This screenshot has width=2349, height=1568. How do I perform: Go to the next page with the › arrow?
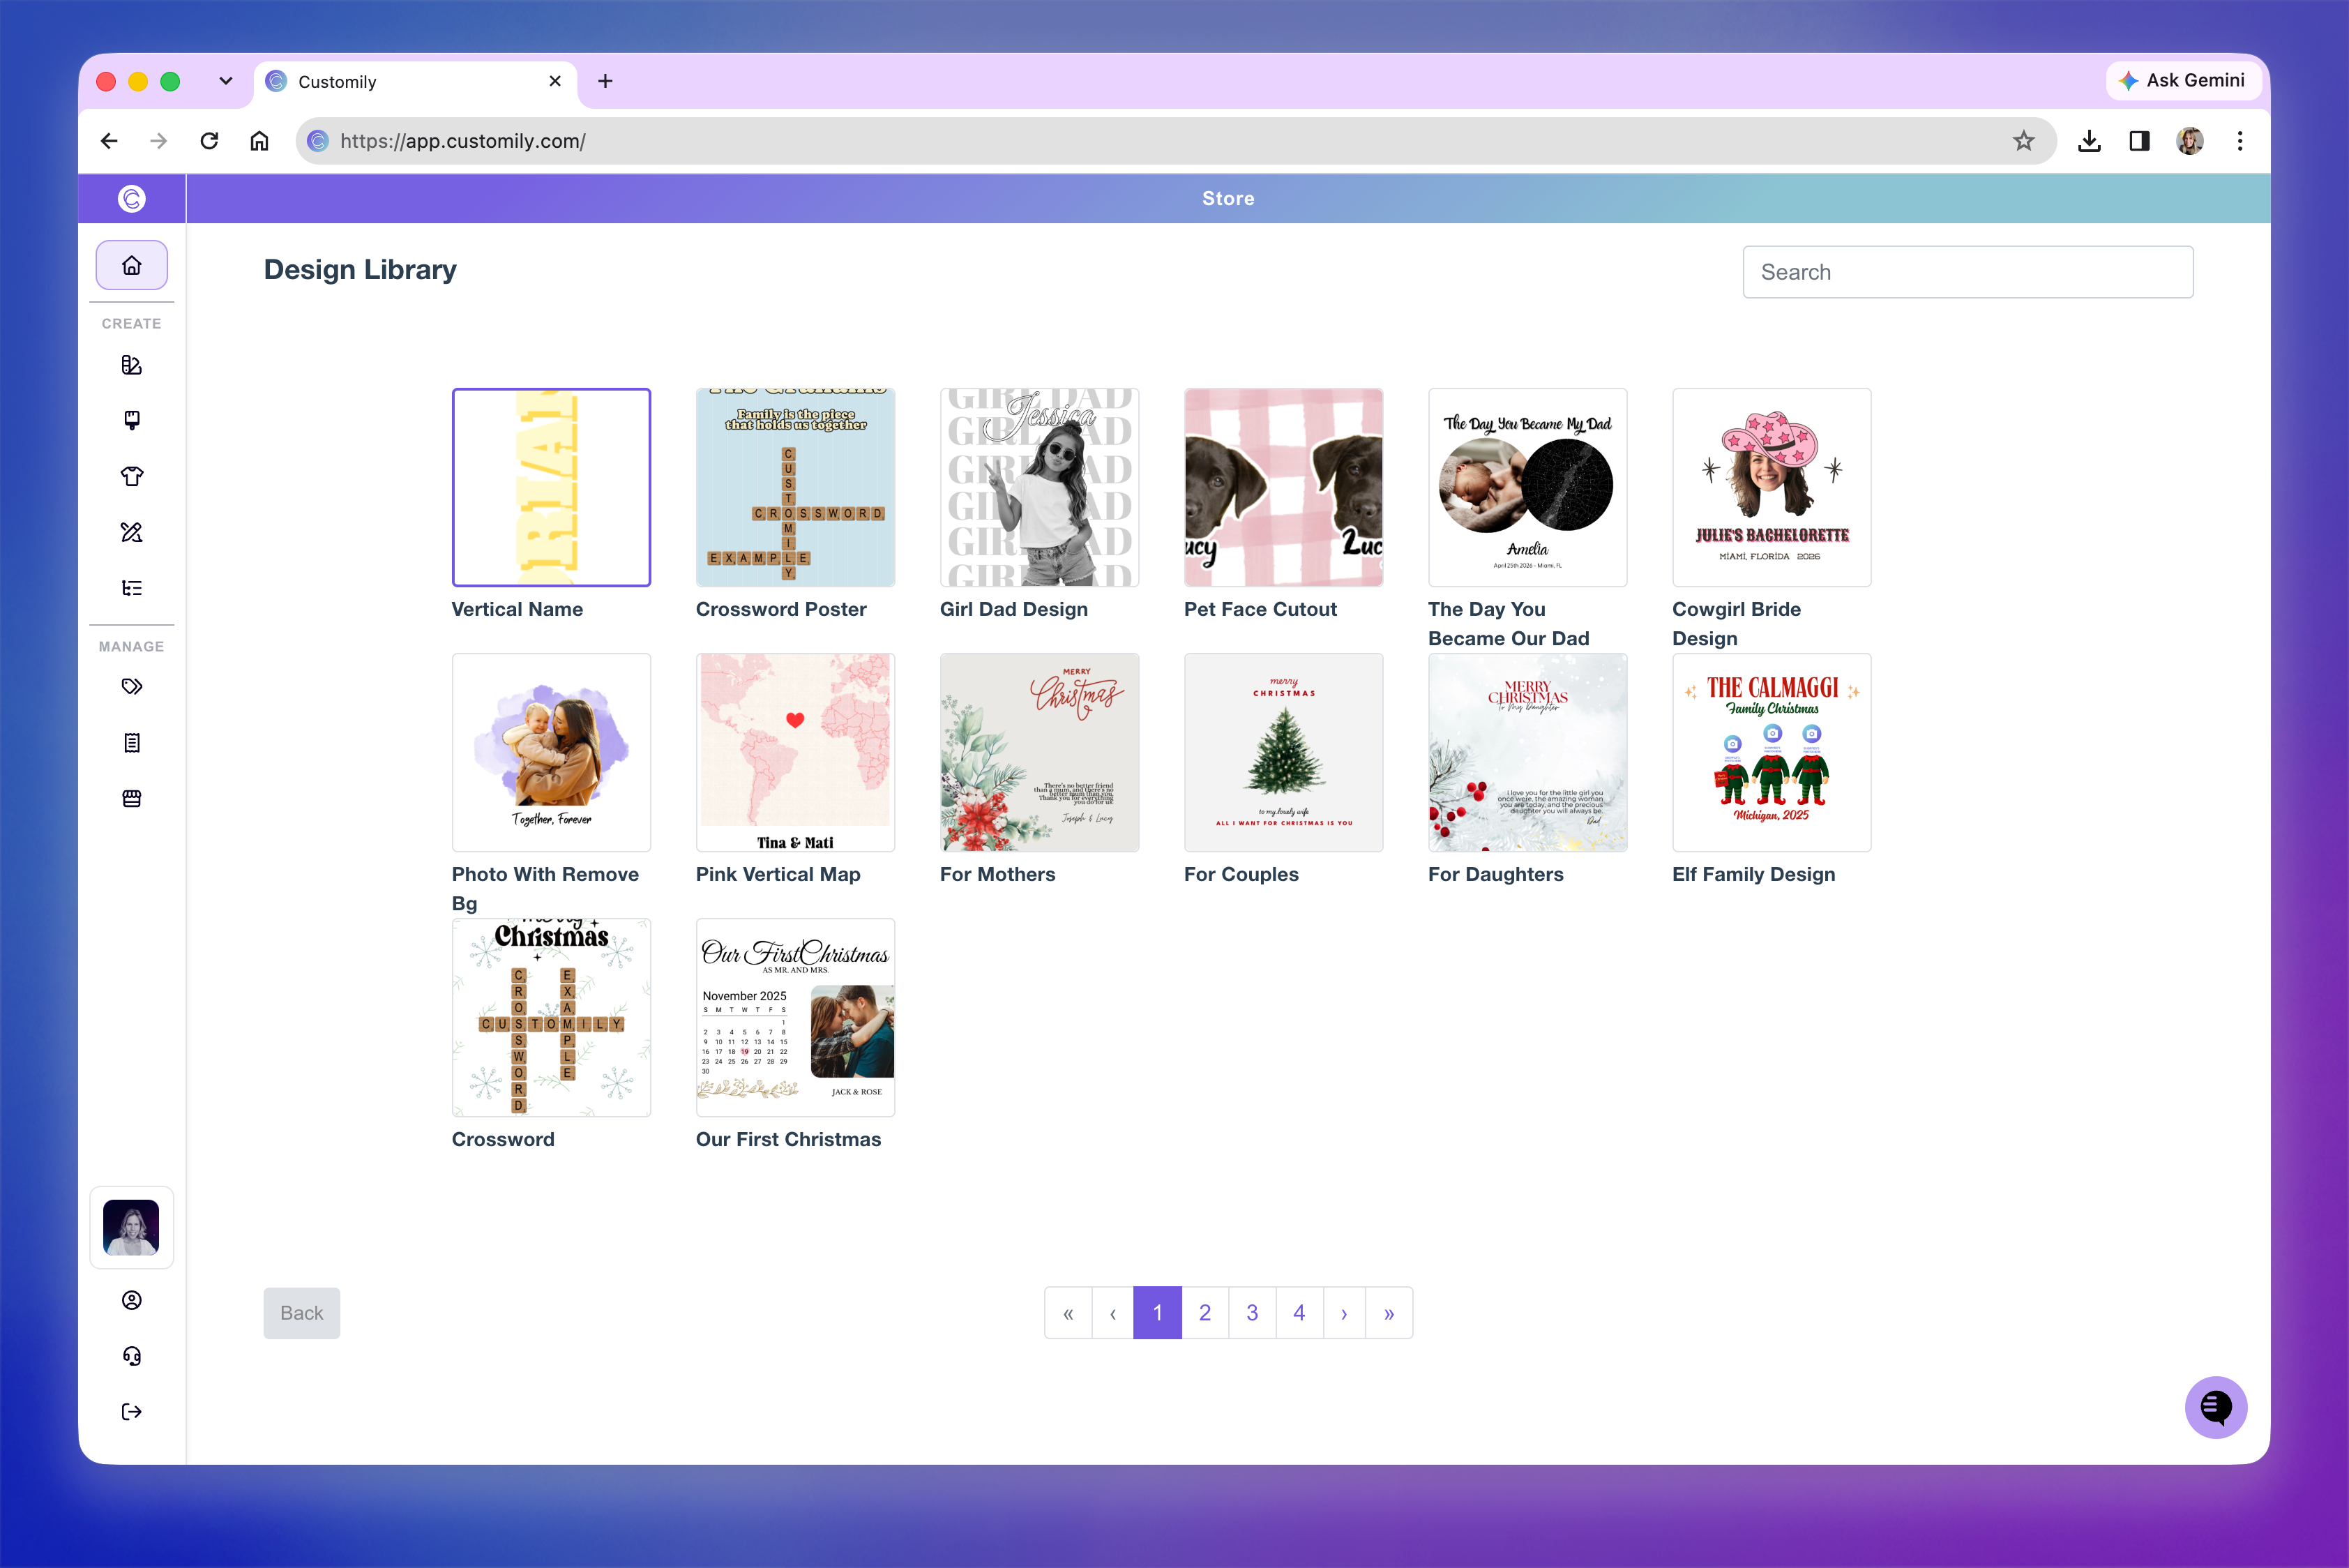[x=1344, y=1313]
